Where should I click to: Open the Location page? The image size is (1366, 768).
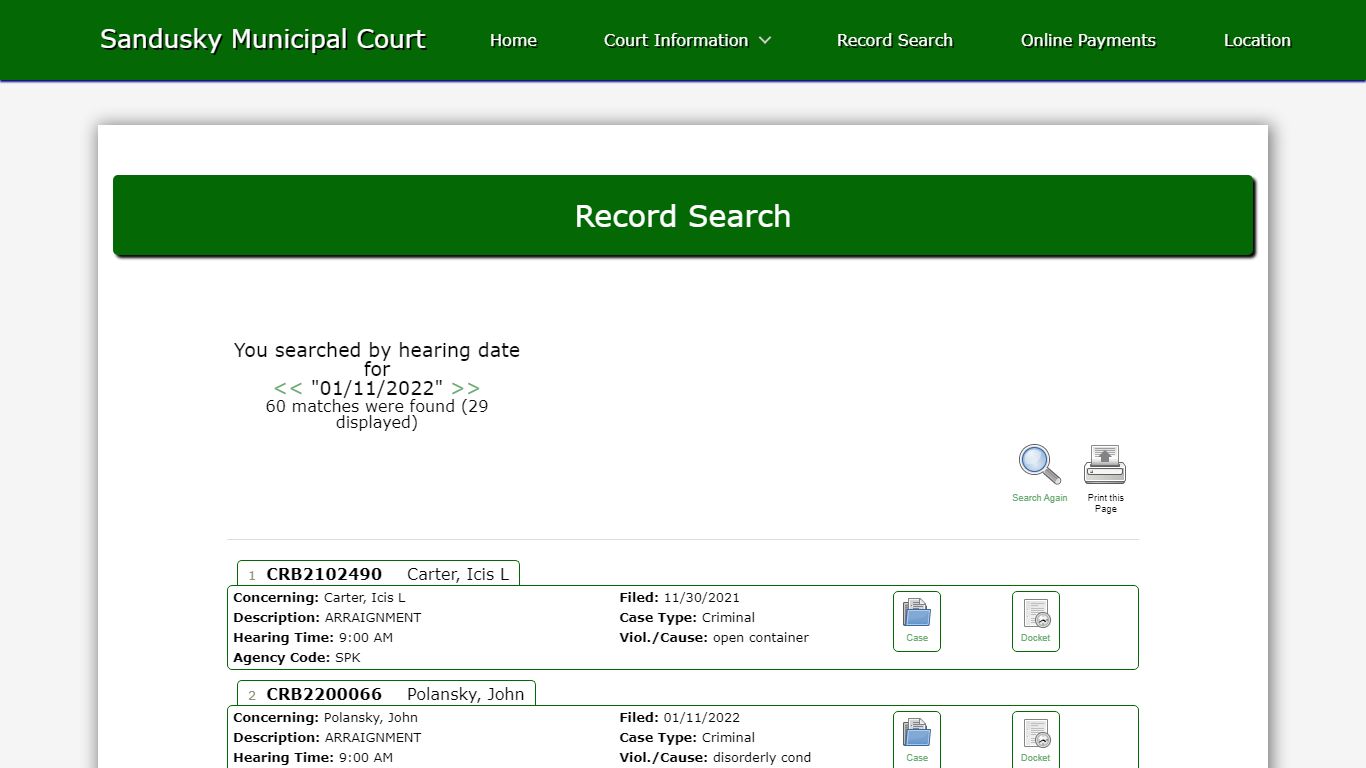tap(1257, 40)
